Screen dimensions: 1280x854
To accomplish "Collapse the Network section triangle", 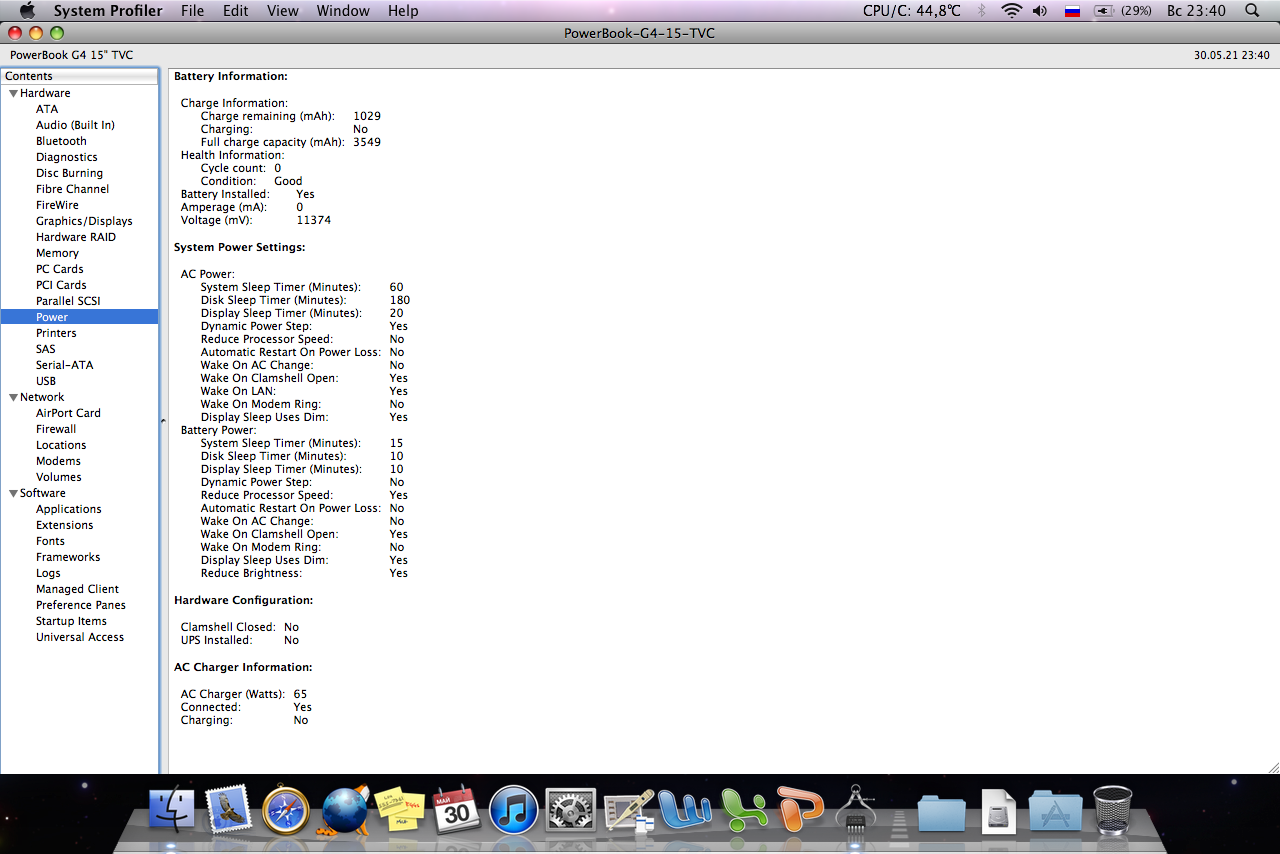I will 13,397.
